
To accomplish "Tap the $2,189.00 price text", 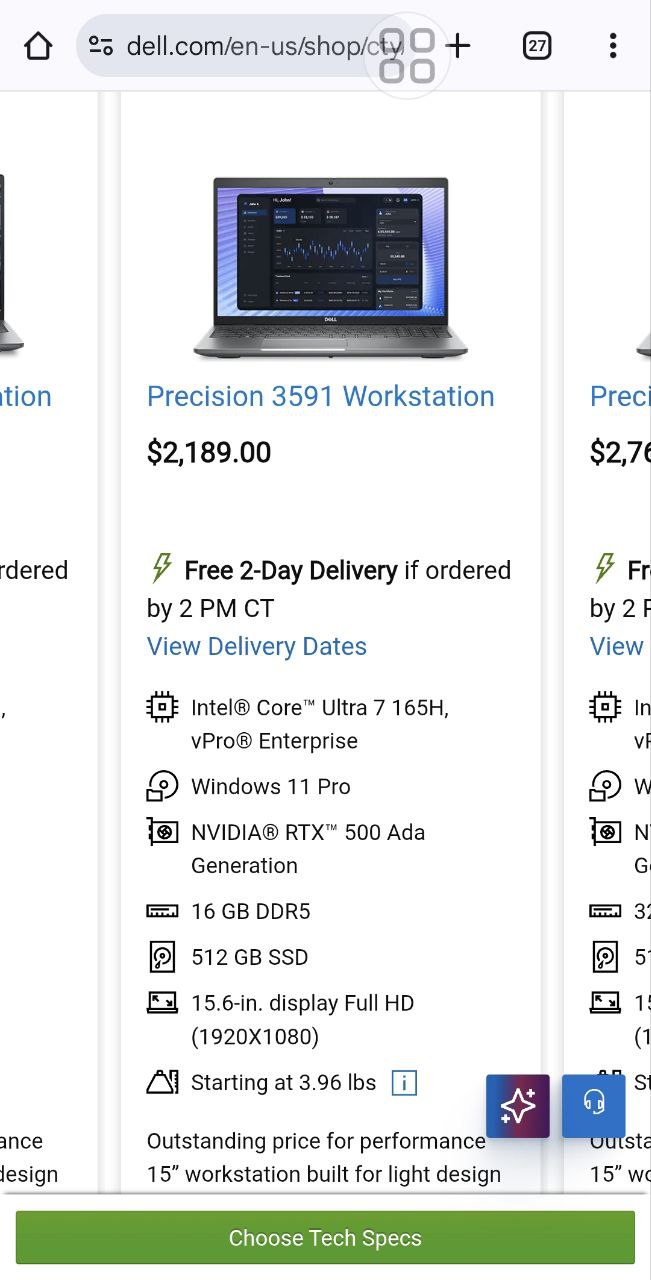I will 209,453.
